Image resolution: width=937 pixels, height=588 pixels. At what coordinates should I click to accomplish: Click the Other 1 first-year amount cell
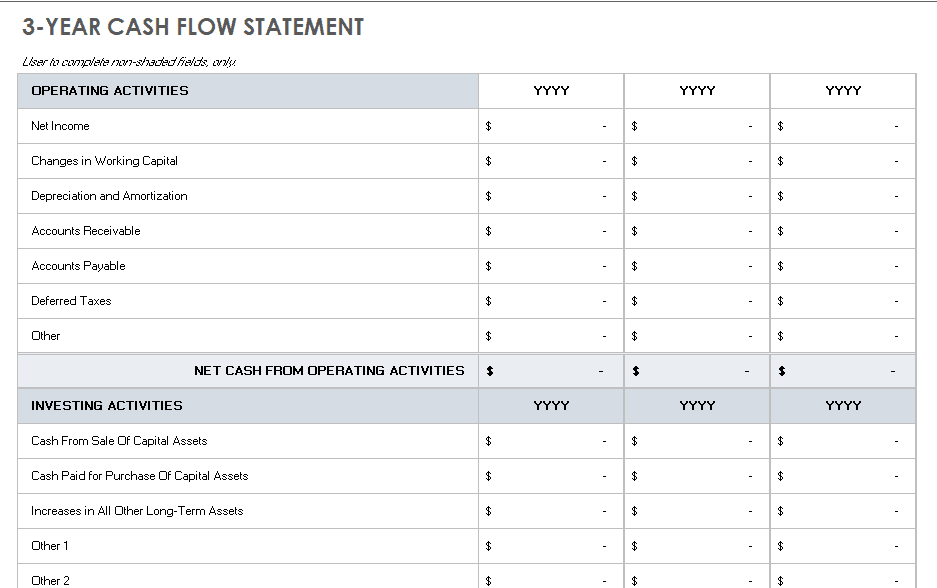551,546
